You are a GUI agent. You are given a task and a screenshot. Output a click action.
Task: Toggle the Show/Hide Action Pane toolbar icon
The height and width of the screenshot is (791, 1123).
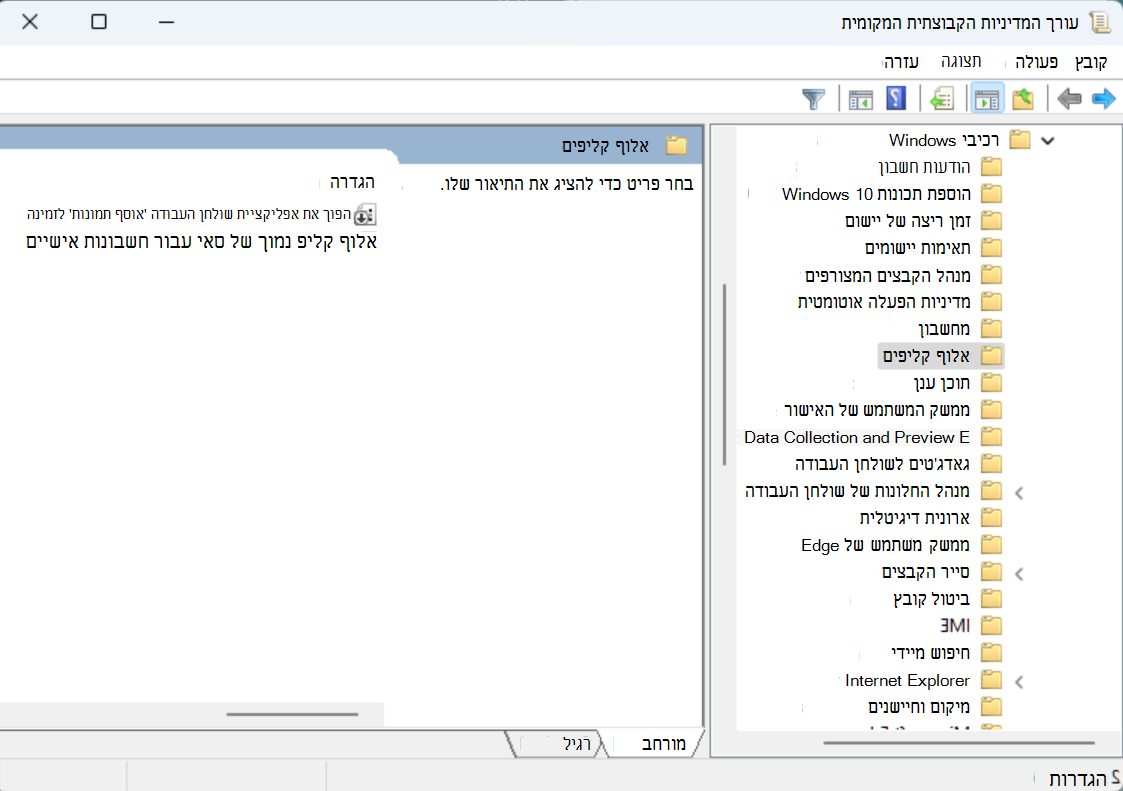(860, 99)
